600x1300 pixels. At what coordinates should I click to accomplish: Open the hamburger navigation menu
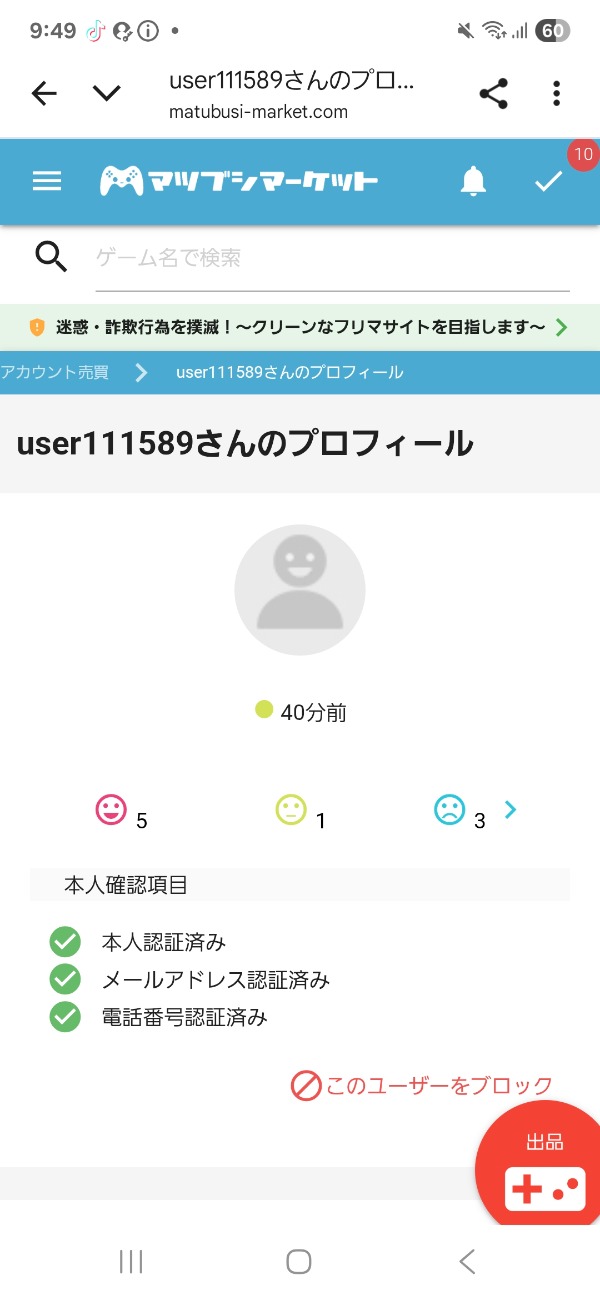click(x=47, y=181)
